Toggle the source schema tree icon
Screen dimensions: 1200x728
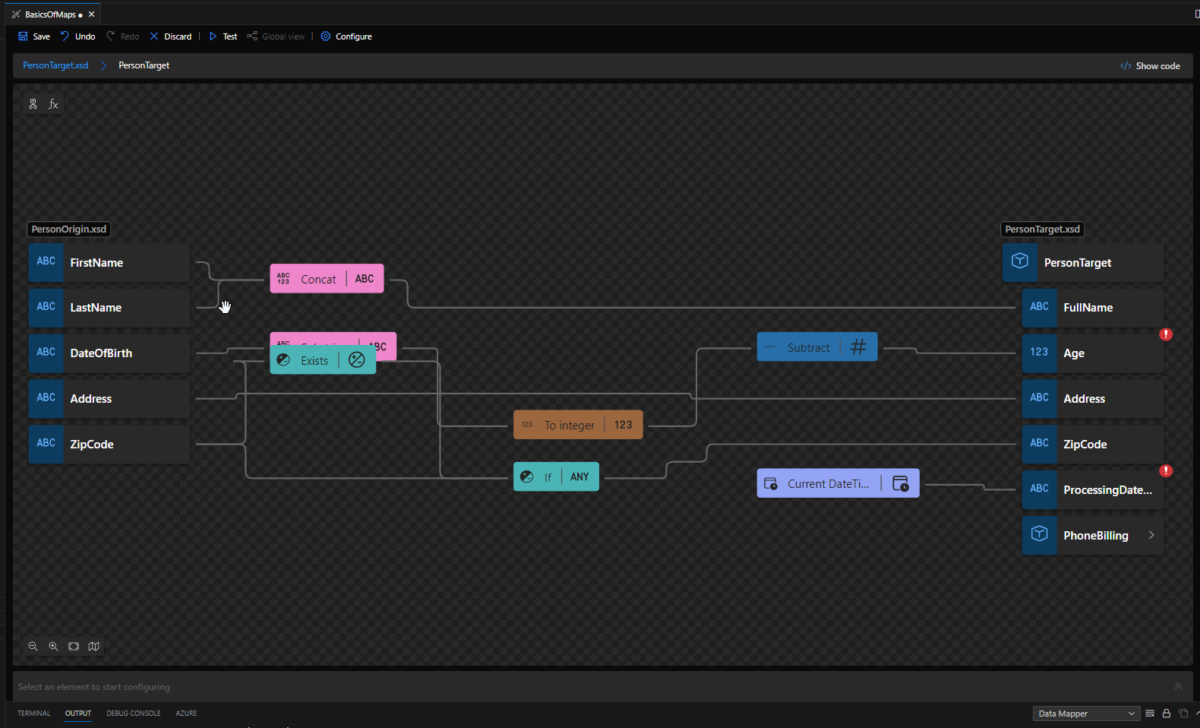33,104
